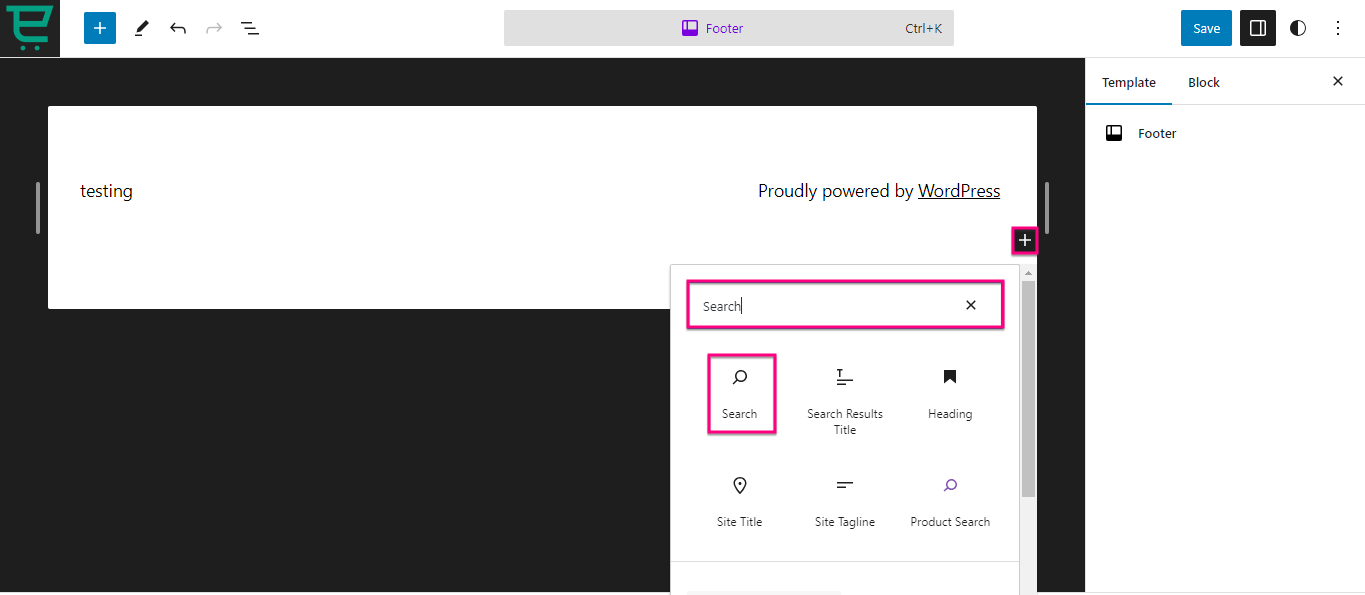The width and height of the screenshot is (1365, 595).
Task: Insert the Product Search block
Action: [x=950, y=502]
